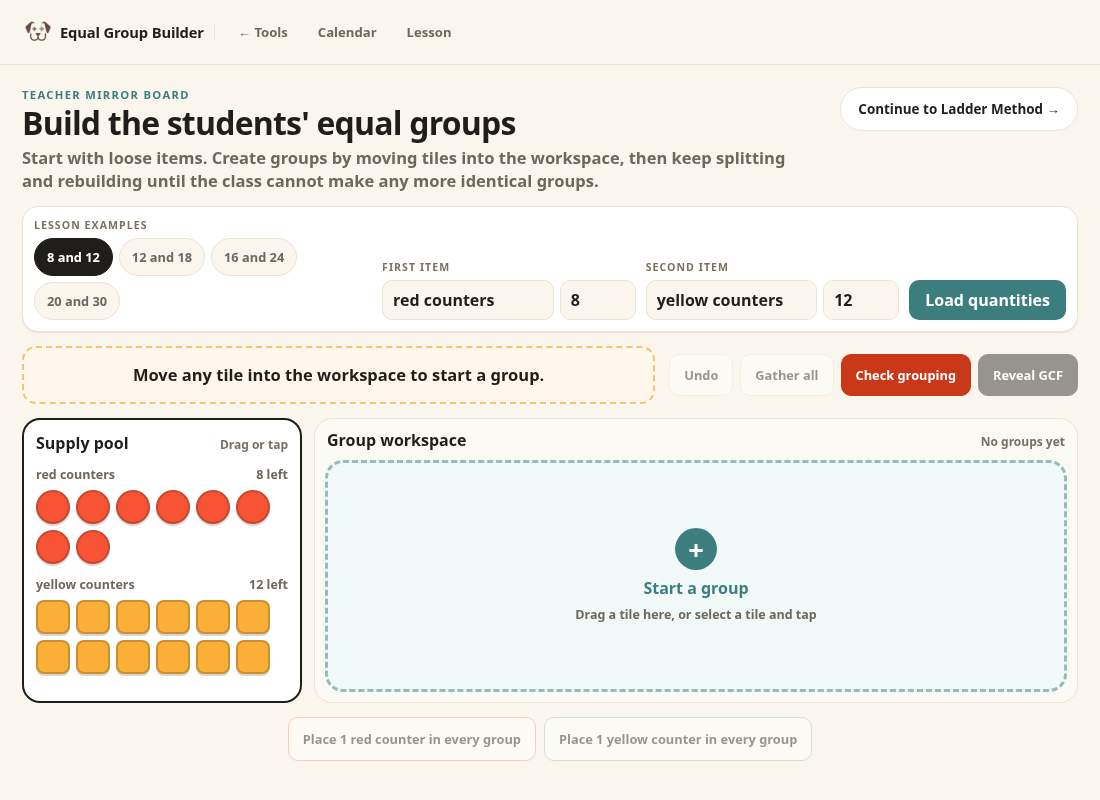Place 1 red counter in every group

coord(412,739)
